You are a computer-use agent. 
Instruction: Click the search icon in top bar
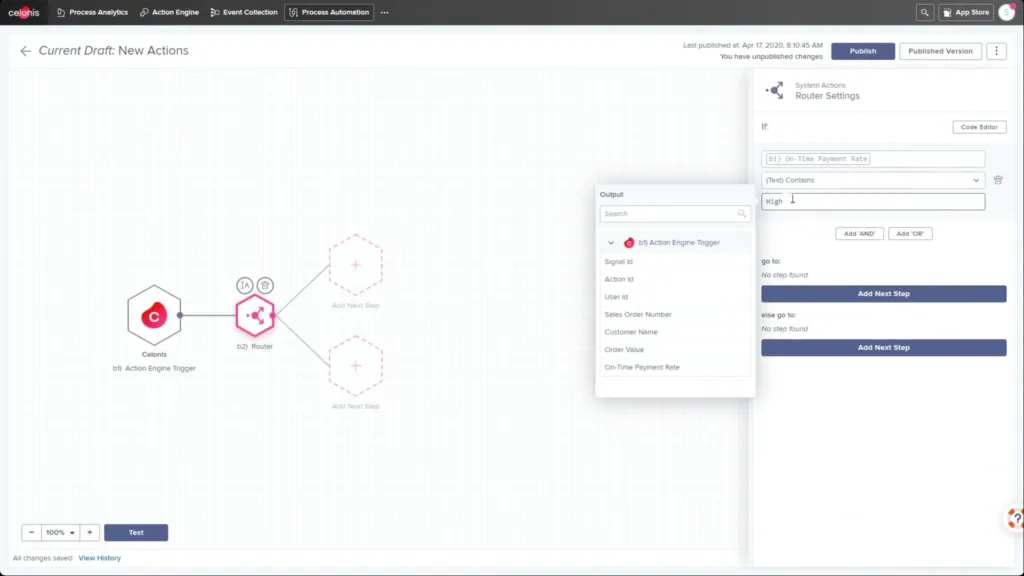point(924,12)
